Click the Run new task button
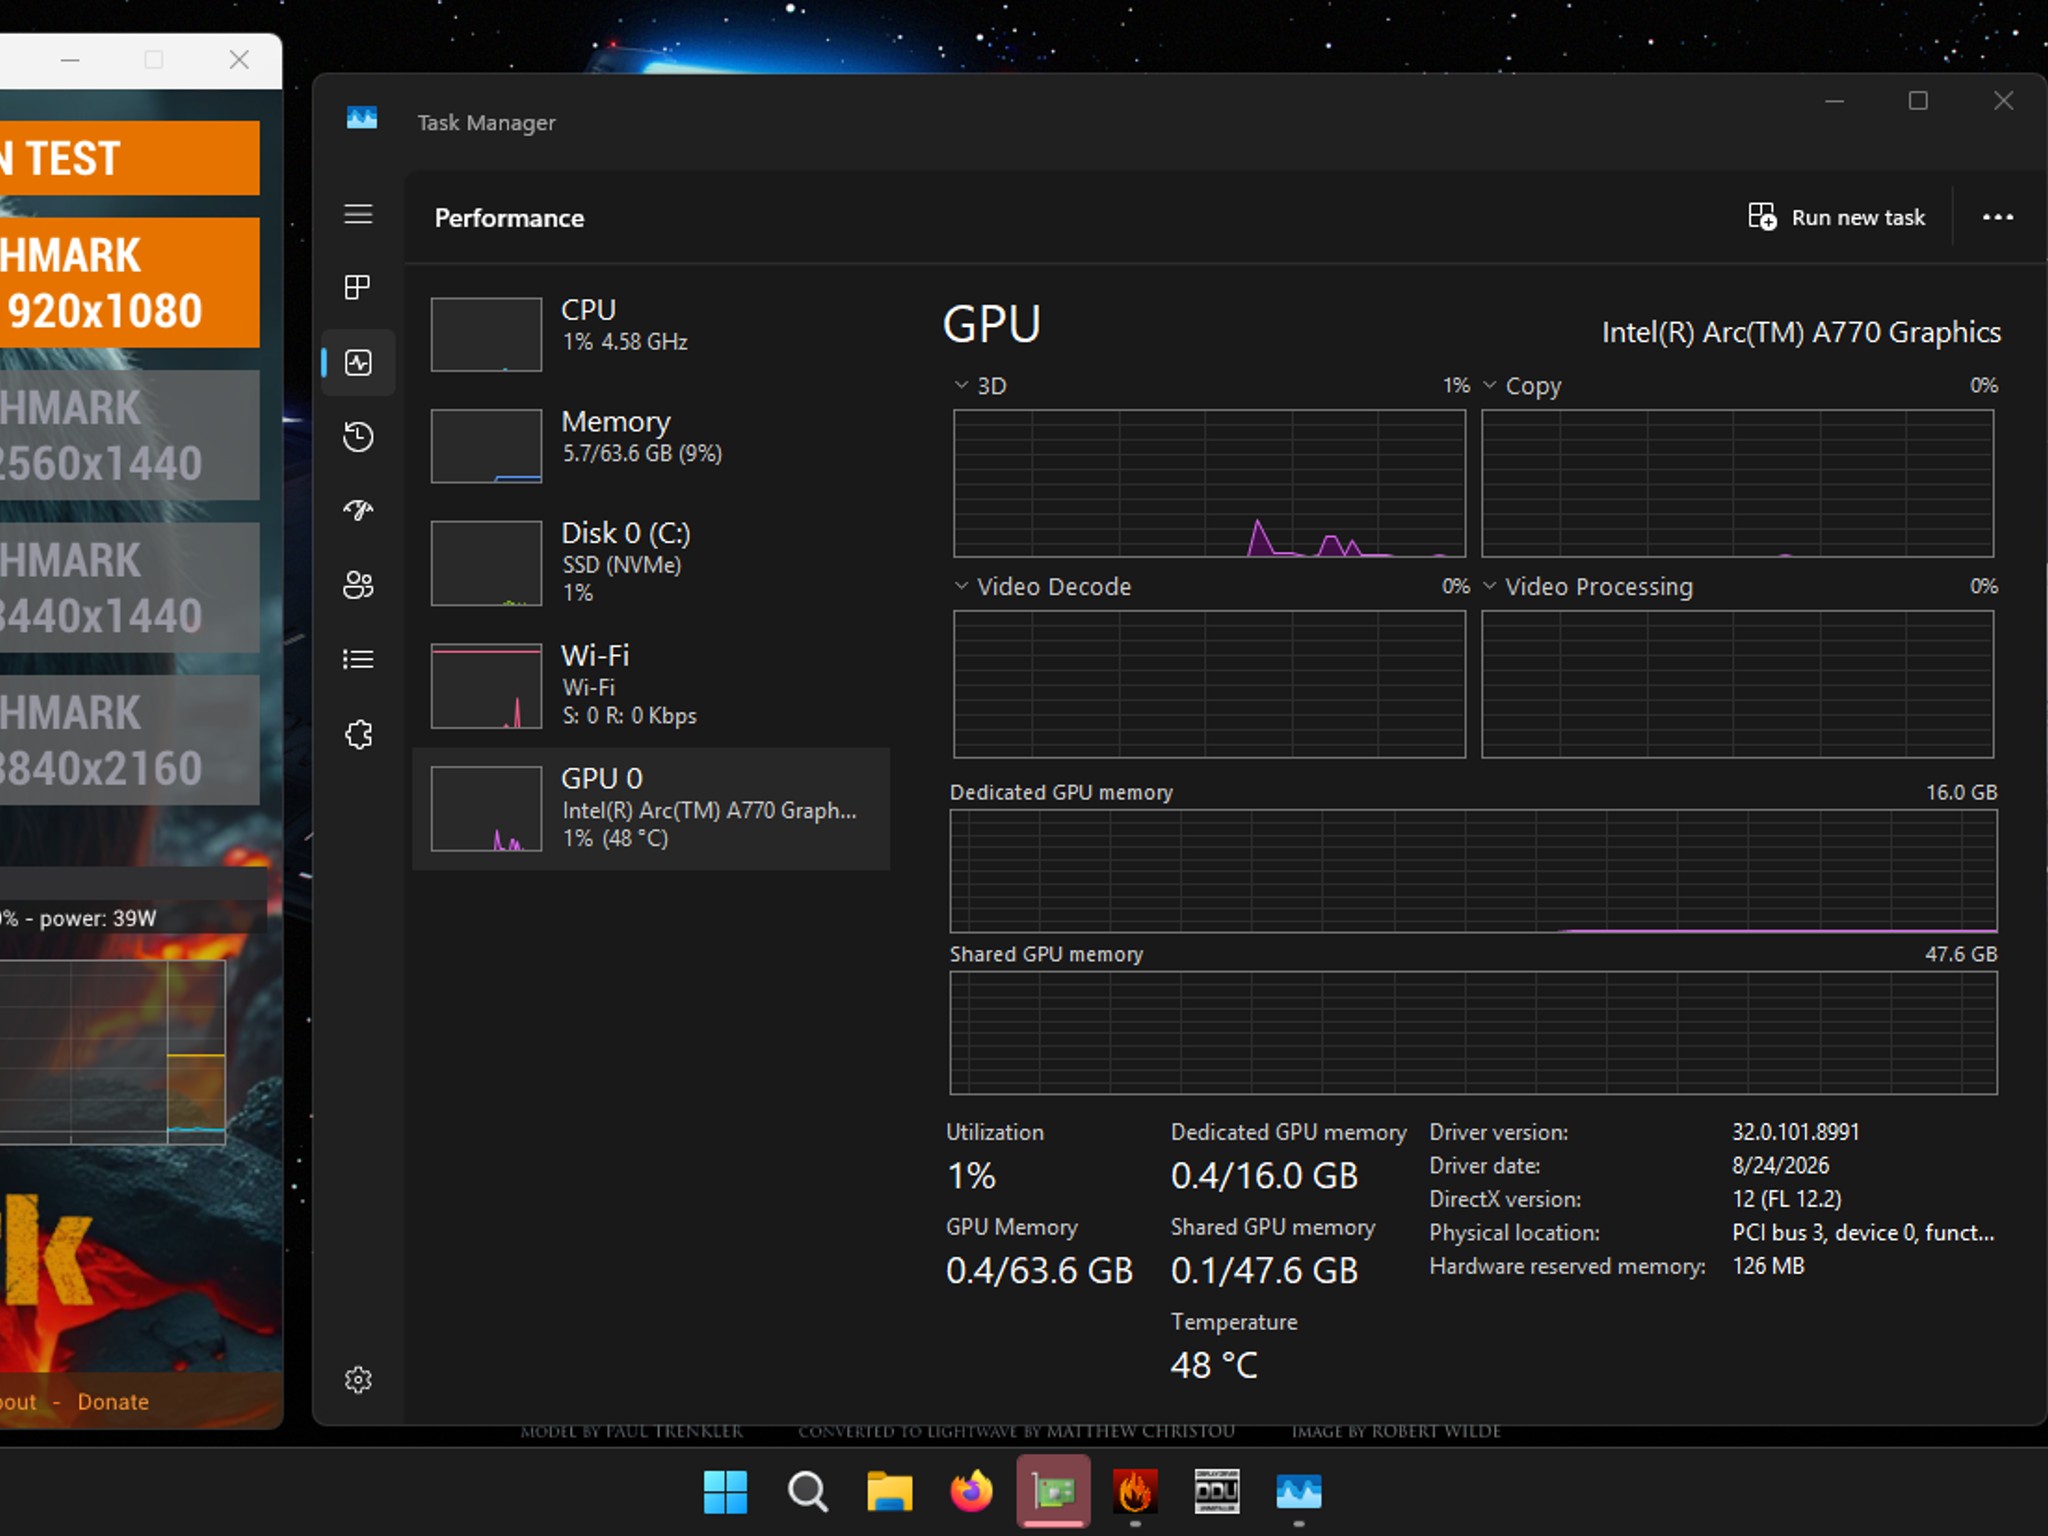The width and height of the screenshot is (2048, 1536). coord(1836,217)
